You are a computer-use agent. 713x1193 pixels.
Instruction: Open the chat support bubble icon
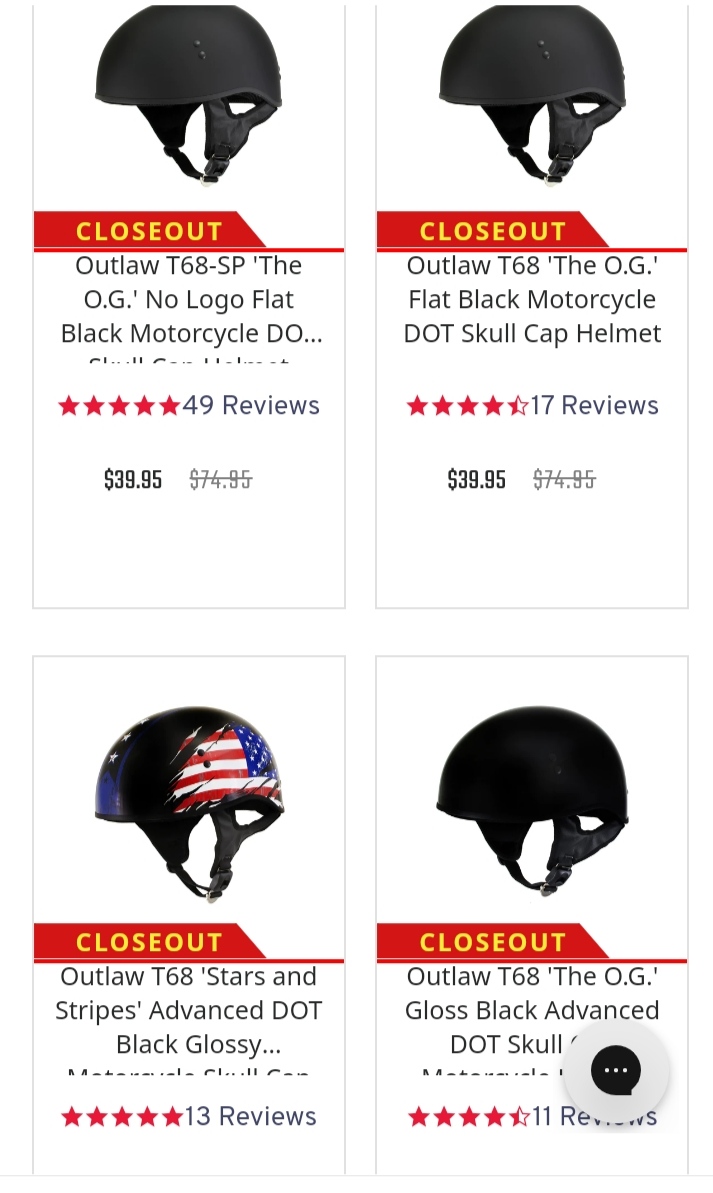point(615,1071)
